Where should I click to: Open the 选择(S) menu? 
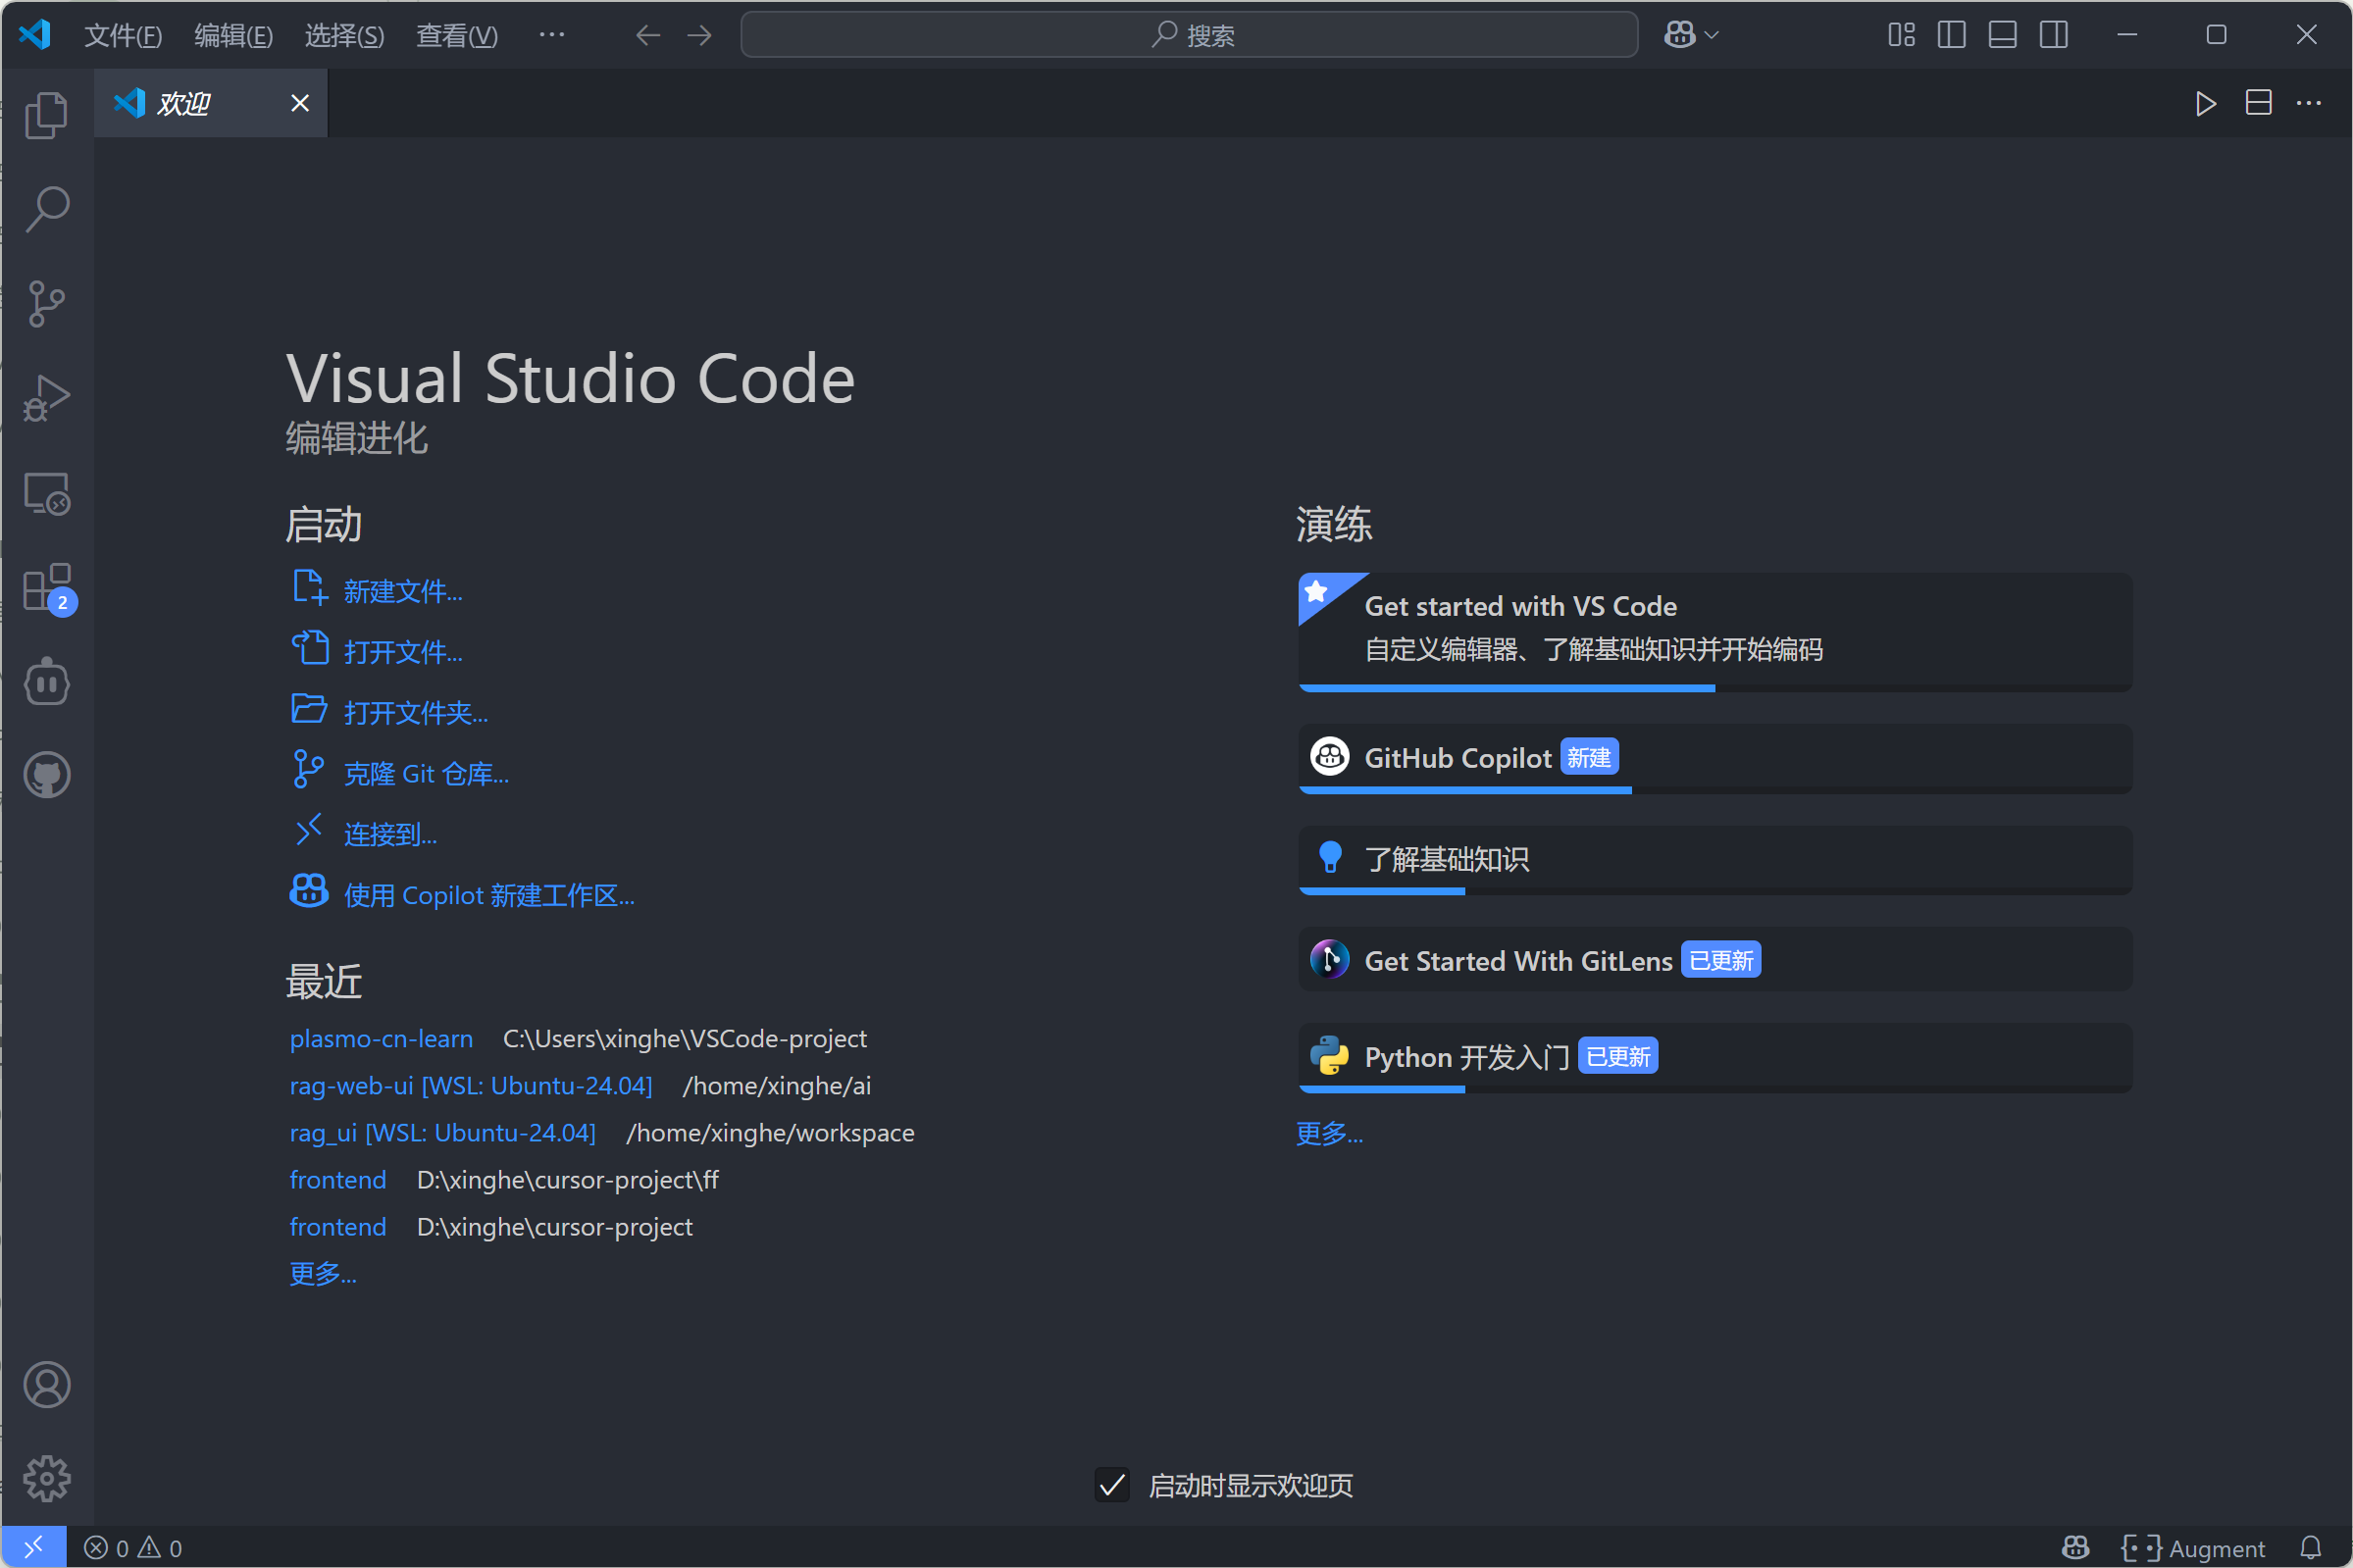(344, 36)
